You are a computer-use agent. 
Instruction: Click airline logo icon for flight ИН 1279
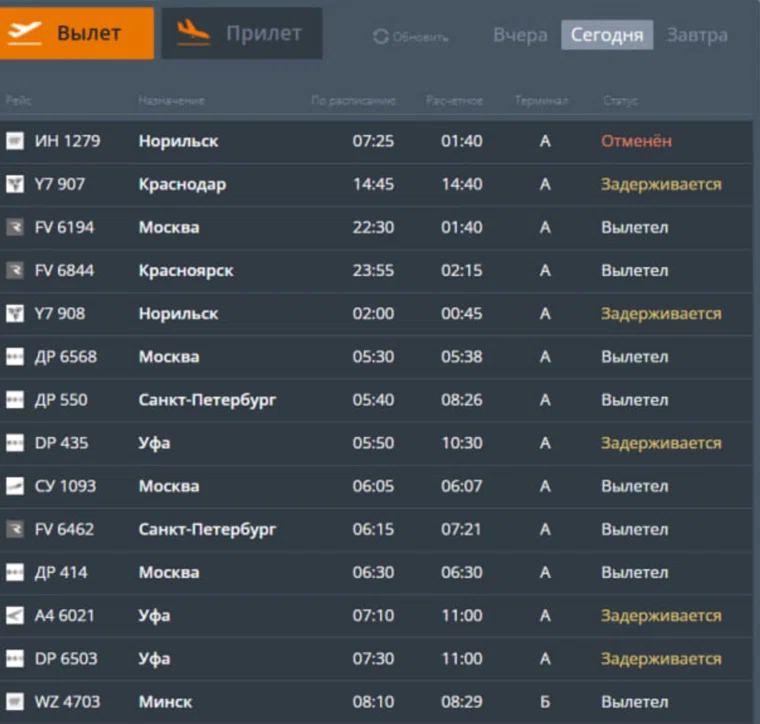(15, 141)
